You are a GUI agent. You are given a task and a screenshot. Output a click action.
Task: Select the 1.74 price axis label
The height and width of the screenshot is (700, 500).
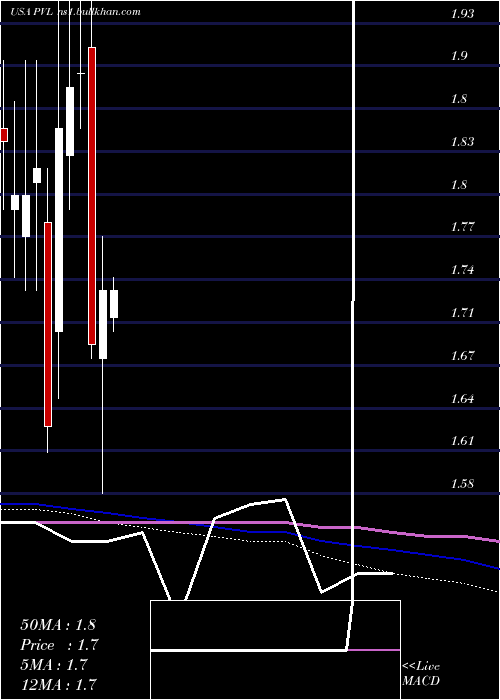[x=462, y=270]
